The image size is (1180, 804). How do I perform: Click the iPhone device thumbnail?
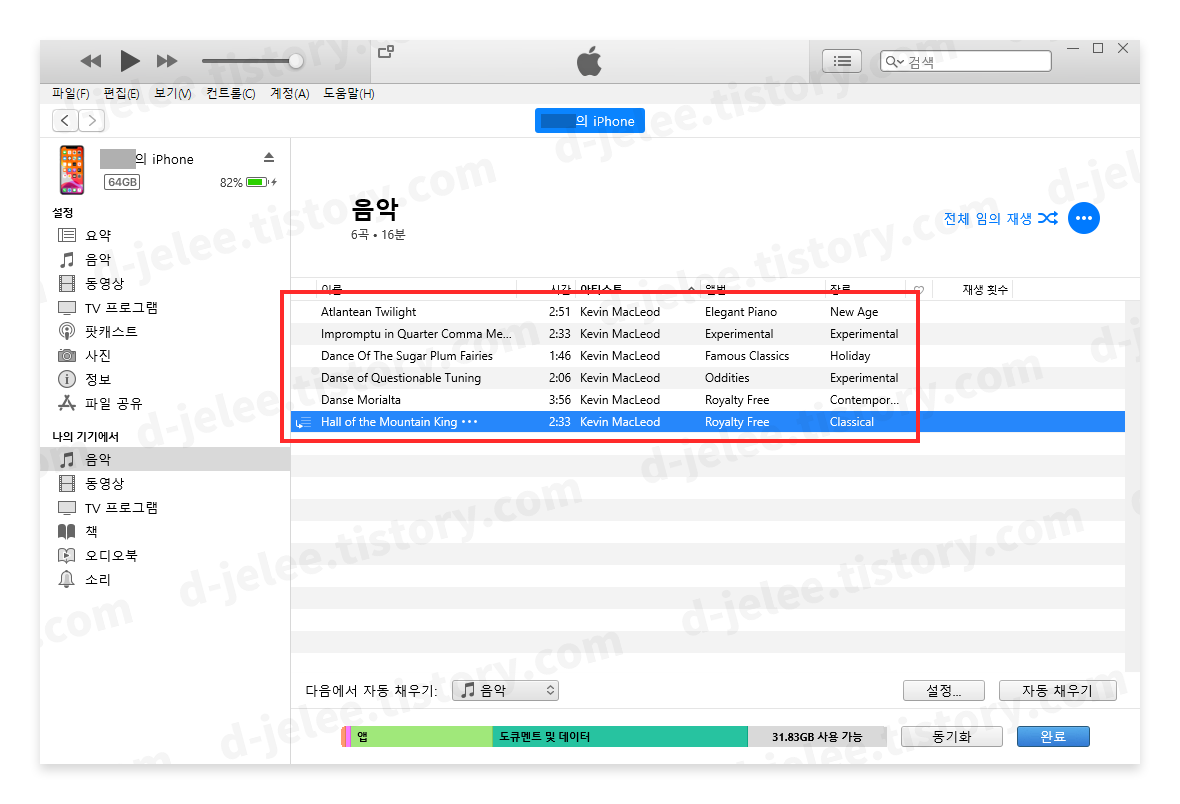click(72, 170)
